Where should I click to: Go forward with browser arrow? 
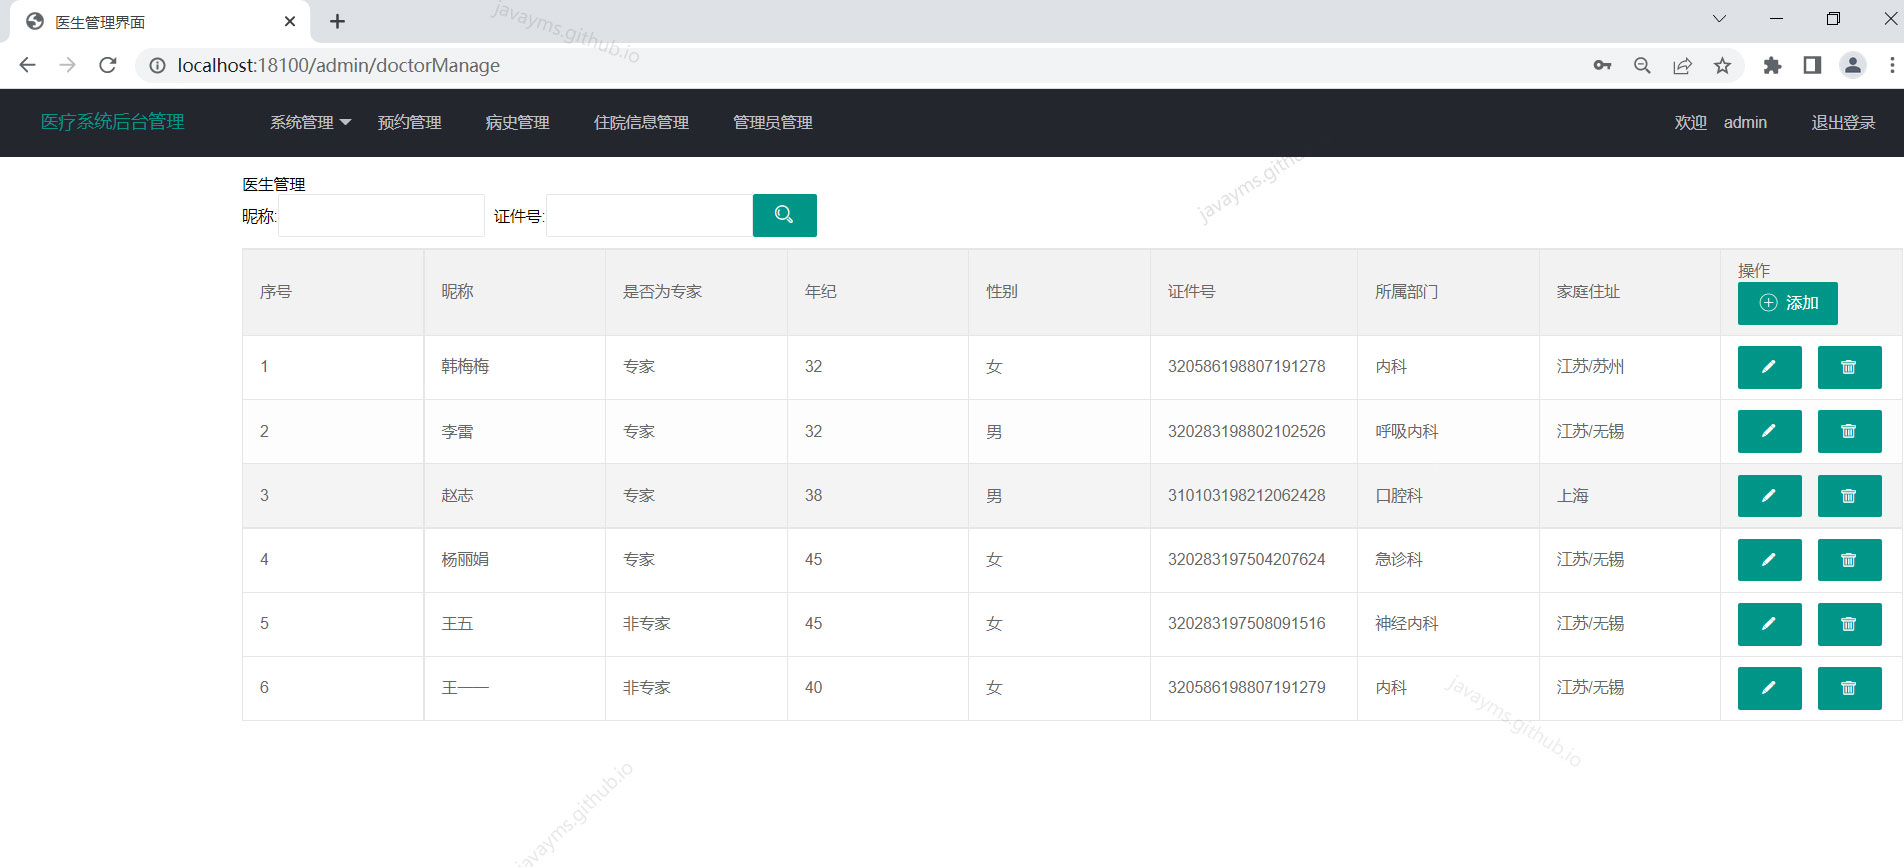[x=67, y=65]
